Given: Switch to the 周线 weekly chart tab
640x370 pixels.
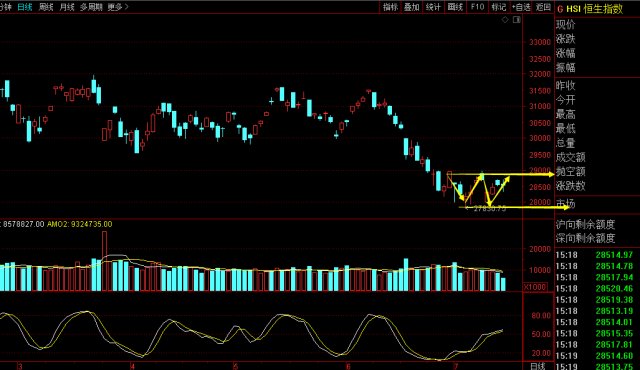Looking at the screenshot, I should click(x=46, y=7).
